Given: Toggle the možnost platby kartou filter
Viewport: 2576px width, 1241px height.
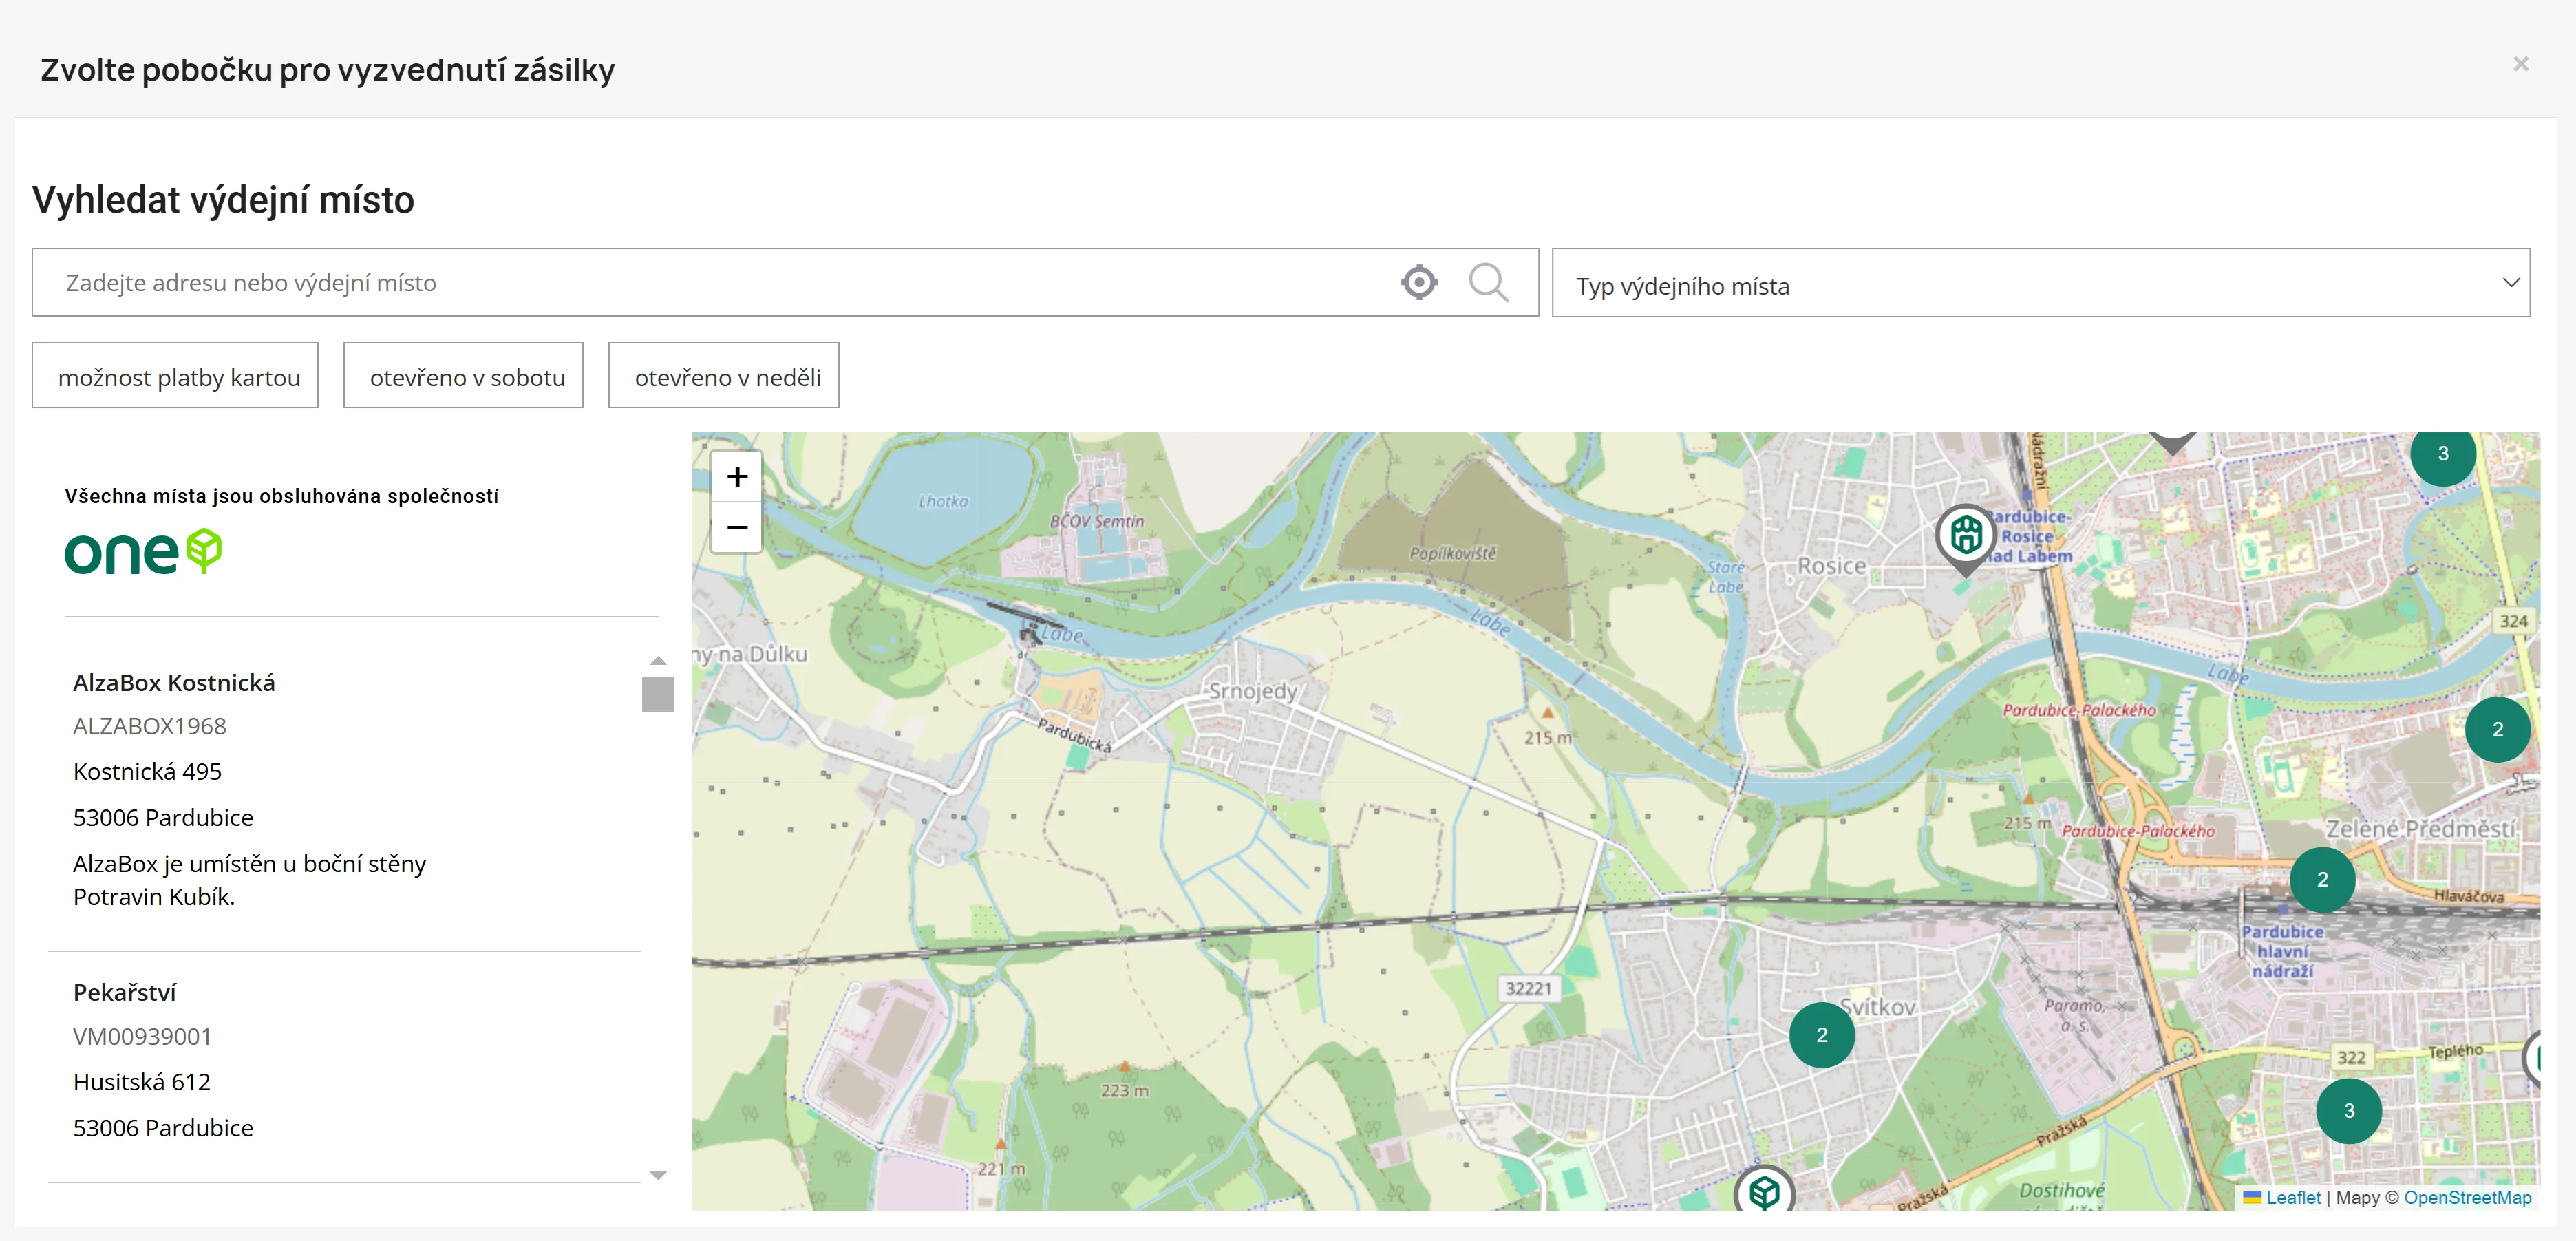Looking at the screenshot, I should coord(176,377).
